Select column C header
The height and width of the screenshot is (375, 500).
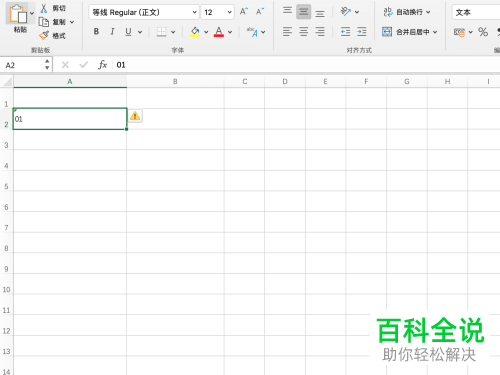(245, 82)
